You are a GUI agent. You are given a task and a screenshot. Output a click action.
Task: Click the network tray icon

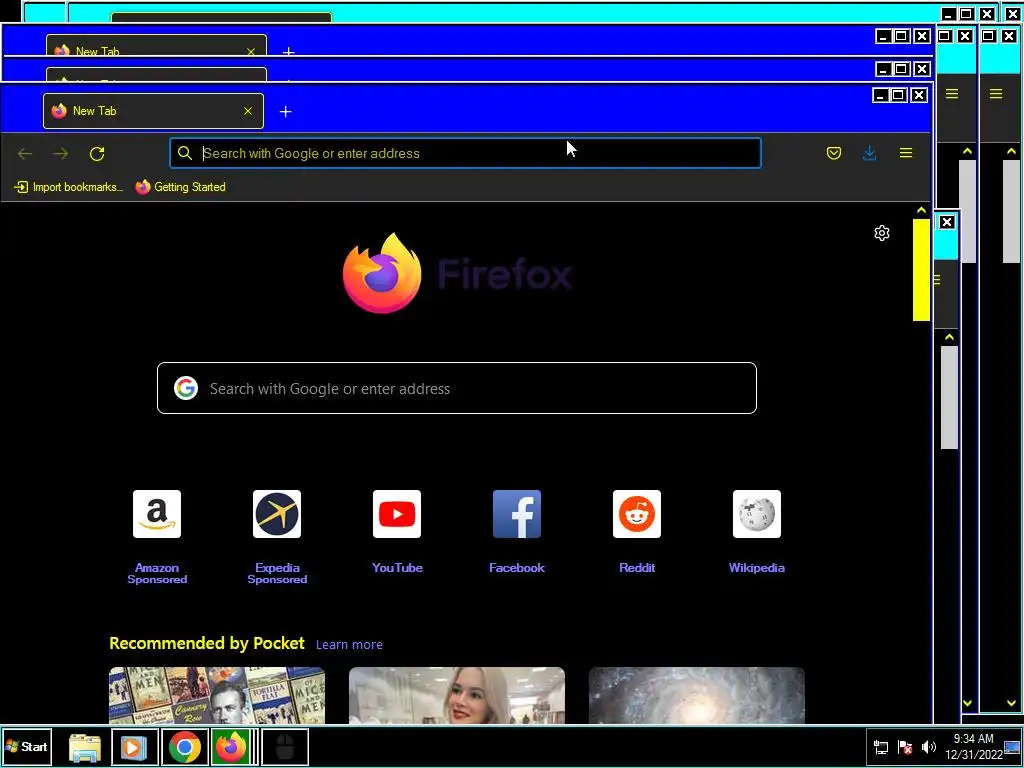tap(881, 747)
